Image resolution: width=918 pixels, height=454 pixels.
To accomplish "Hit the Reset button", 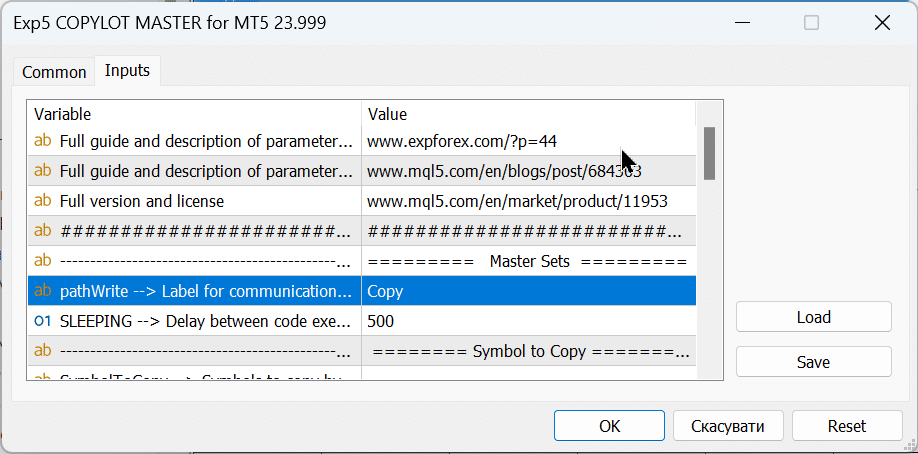I will tap(846, 425).
